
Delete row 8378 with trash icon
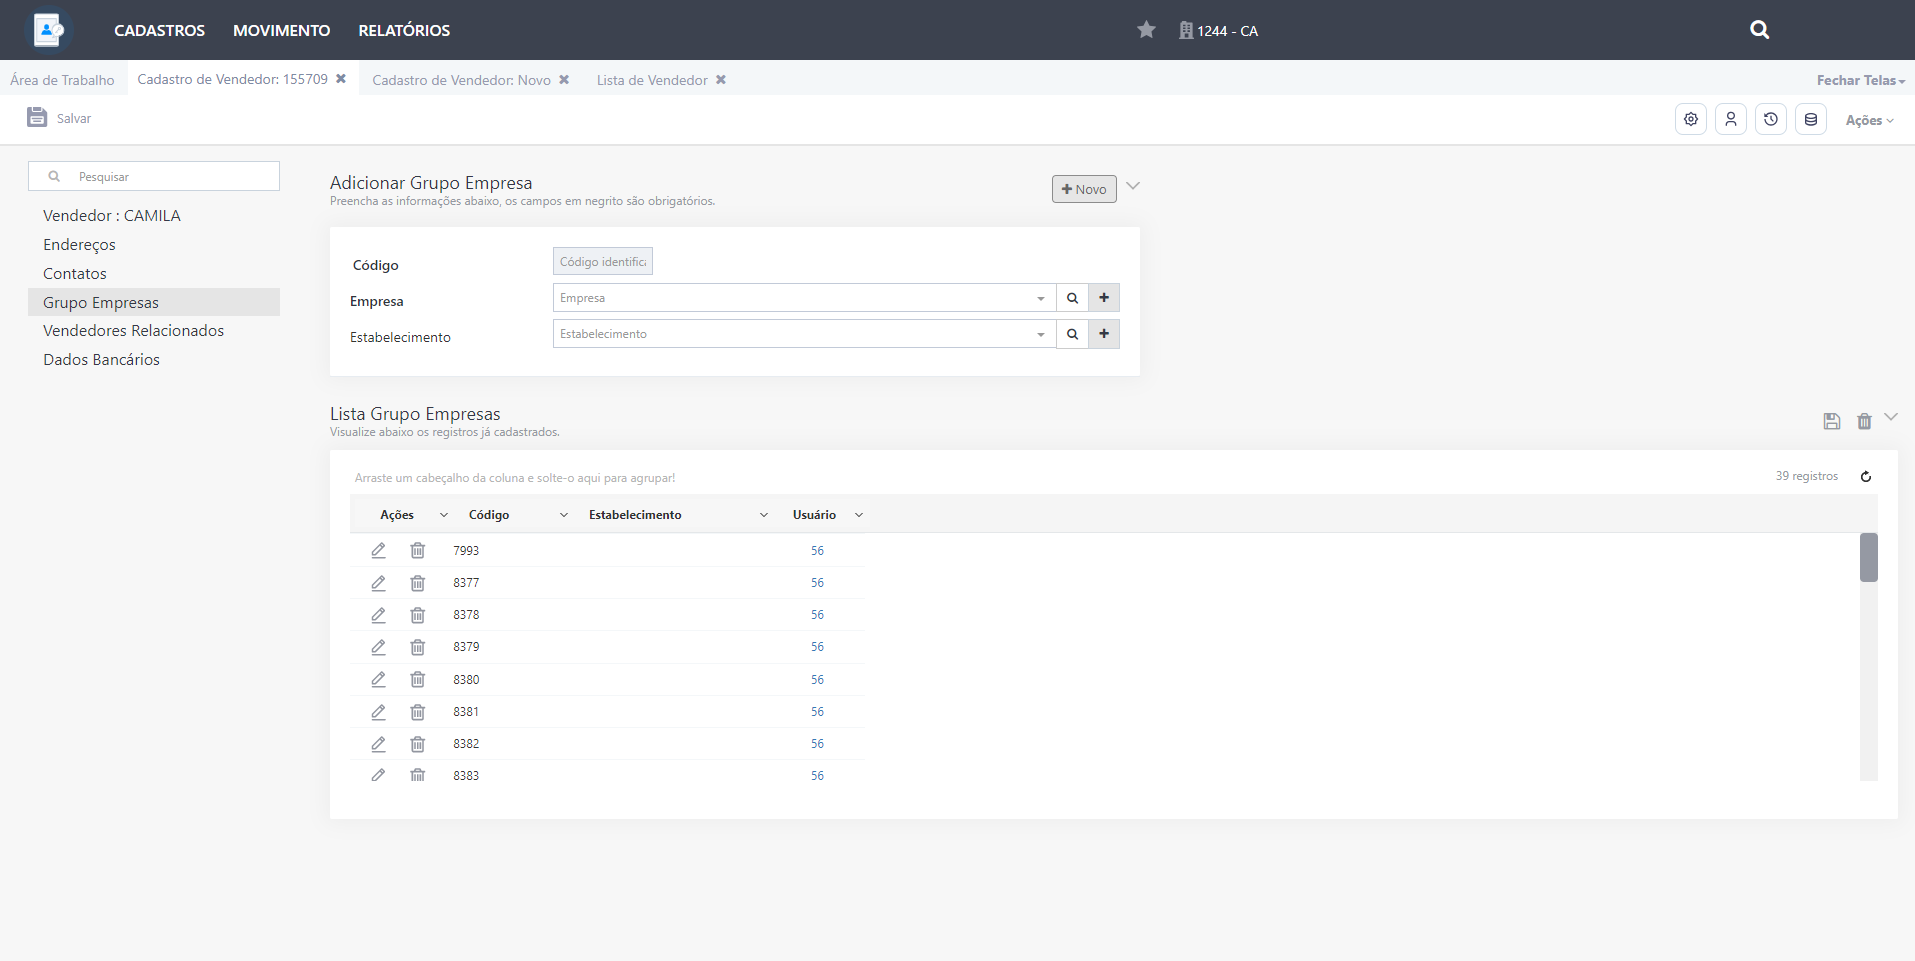(418, 614)
